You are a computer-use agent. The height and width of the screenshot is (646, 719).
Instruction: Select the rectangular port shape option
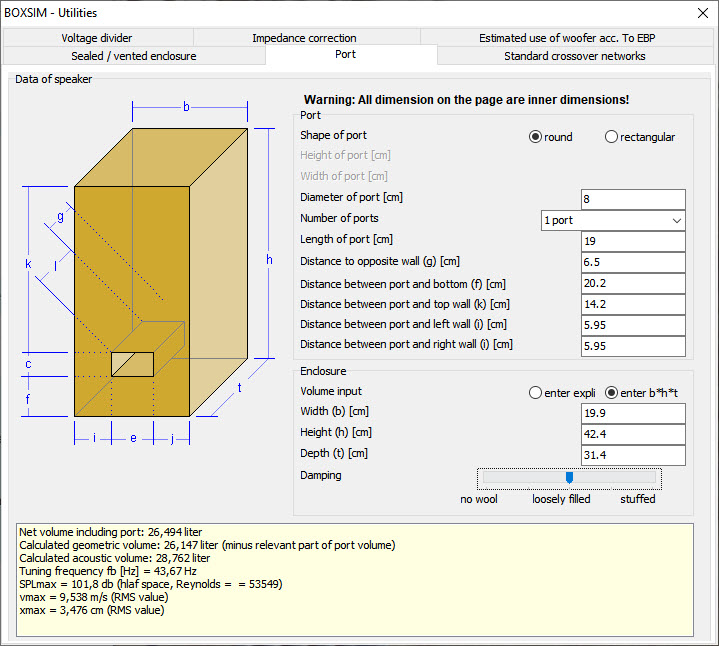point(611,137)
